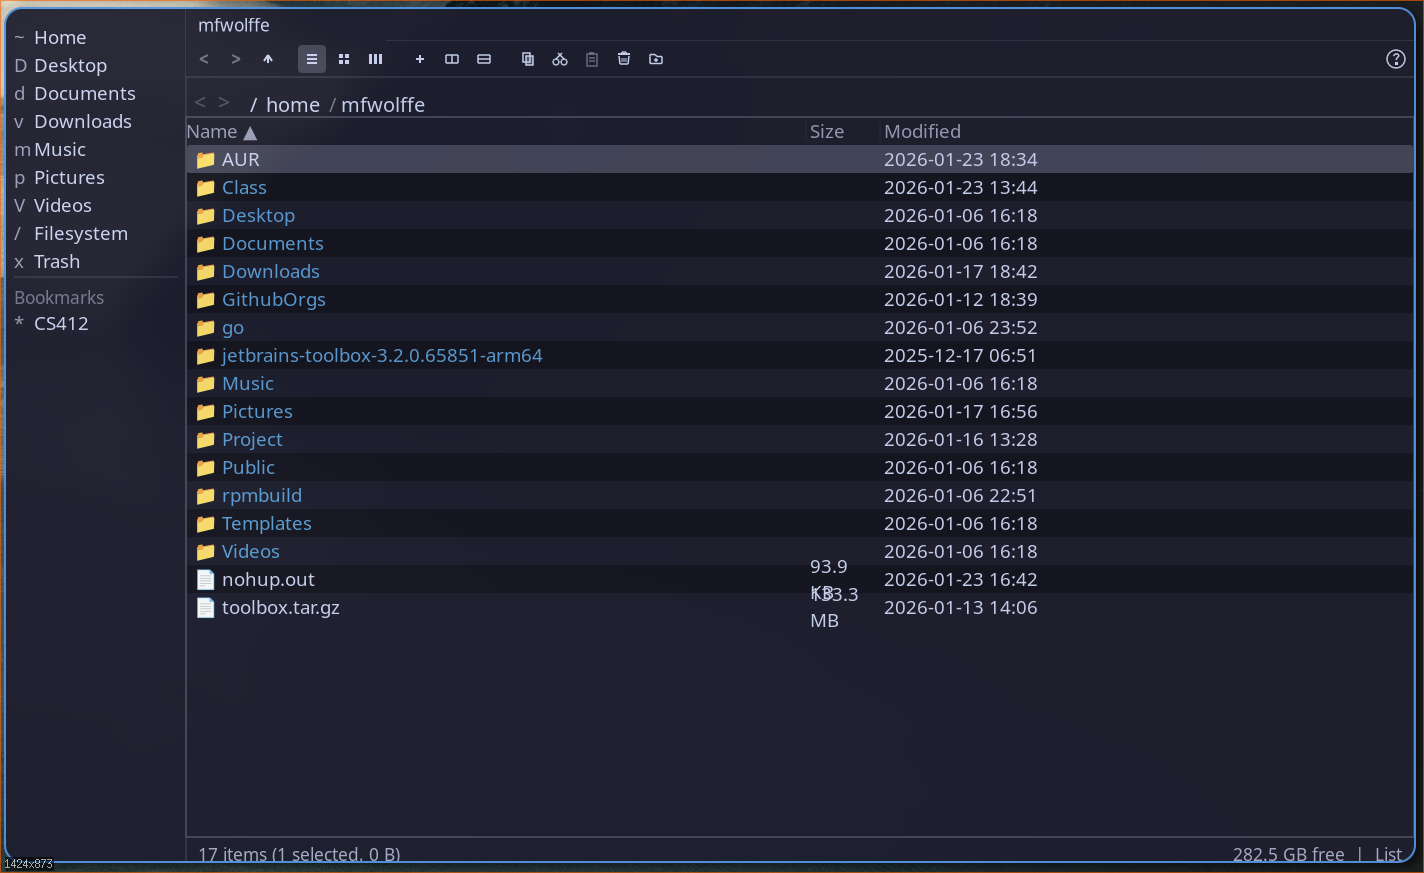Screen dimensions: 1424x873
Task: Open the Downloads folder
Action: click(270, 271)
